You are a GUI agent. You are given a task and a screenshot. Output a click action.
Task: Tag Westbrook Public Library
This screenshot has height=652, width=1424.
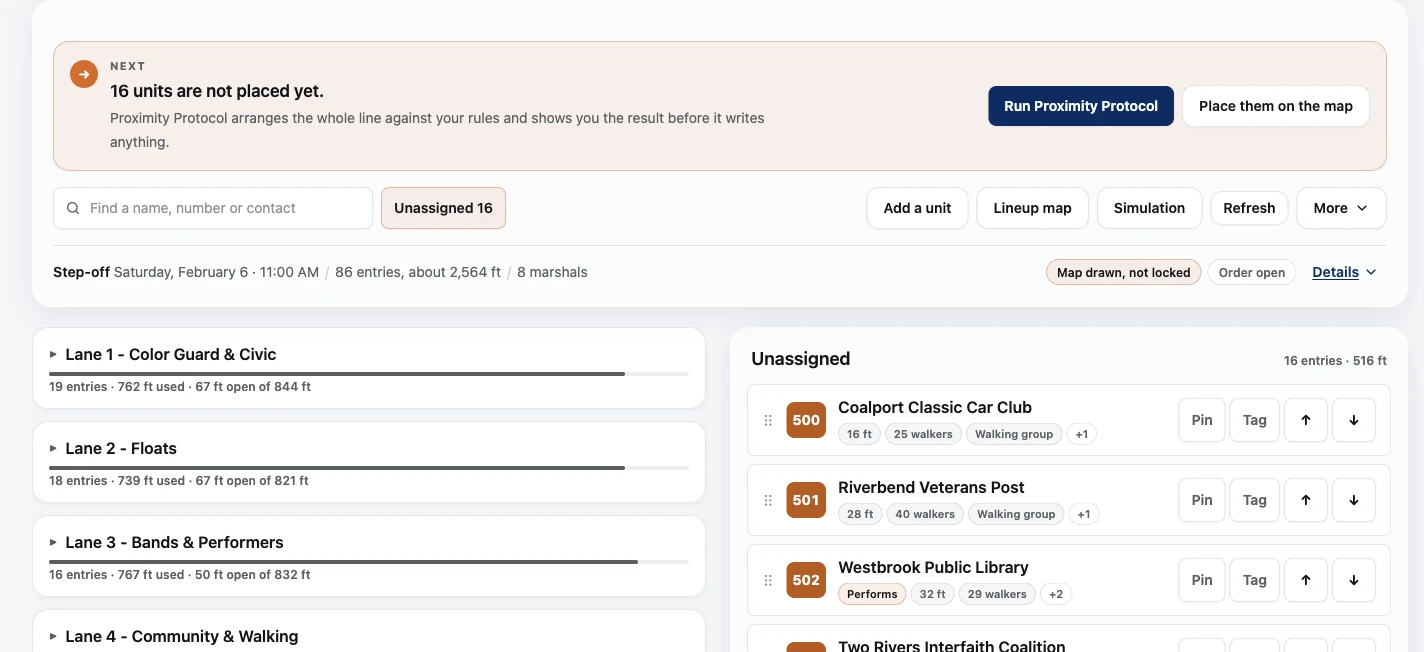1254,580
